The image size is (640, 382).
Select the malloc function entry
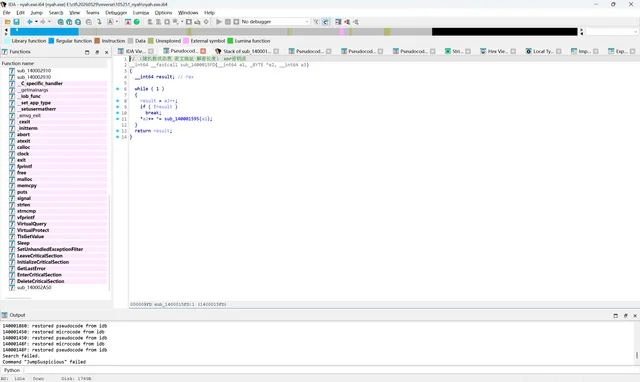click(24, 179)
